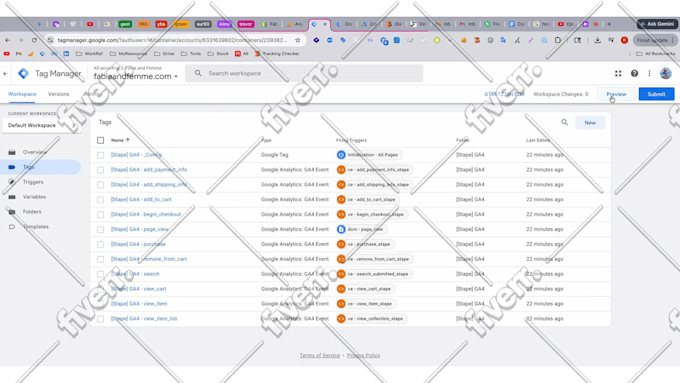Click the Folders sidebar icon
Image resolution: width=680 pixels, height=383 pixels.
(12, 212)
